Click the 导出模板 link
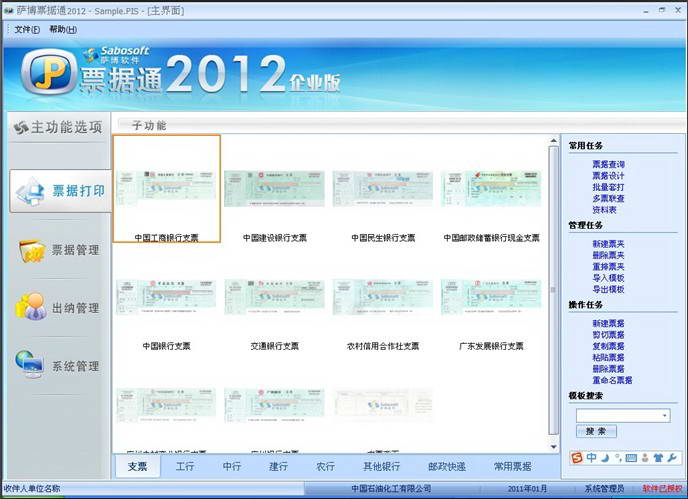 (x=608, y=289)
